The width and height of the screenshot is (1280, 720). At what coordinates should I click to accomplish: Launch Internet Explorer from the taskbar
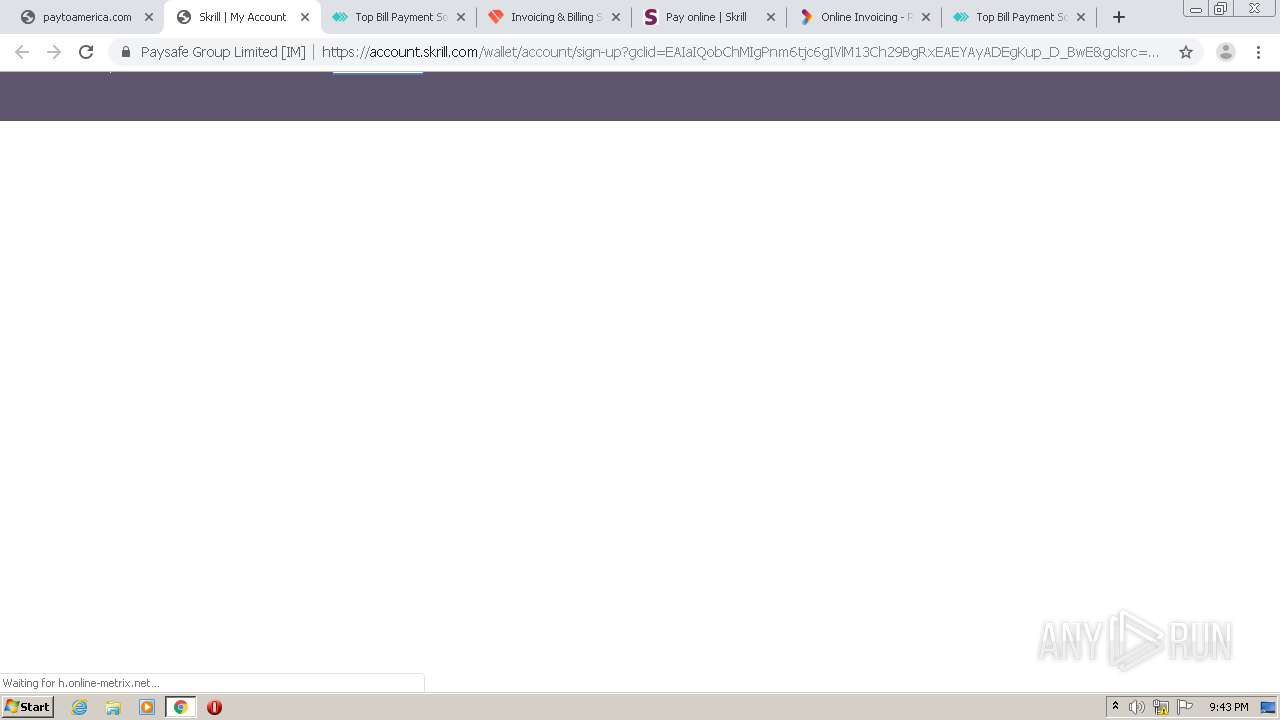click(80, 707)
